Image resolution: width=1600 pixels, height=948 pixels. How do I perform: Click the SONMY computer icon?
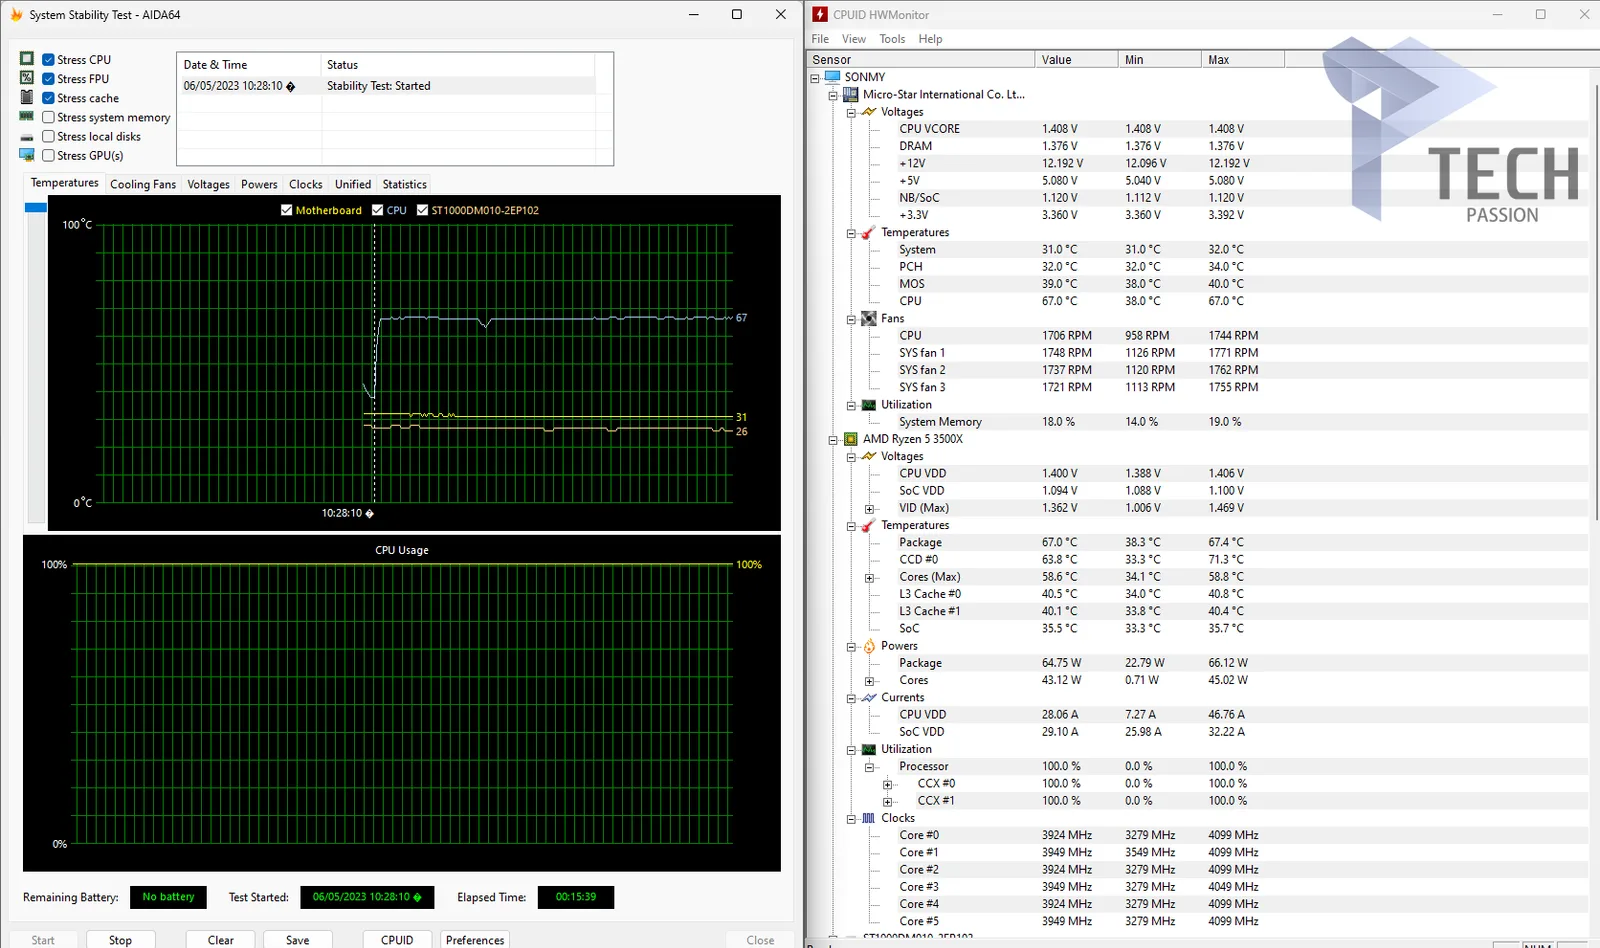pyautogui.click(x=833, y=77)
